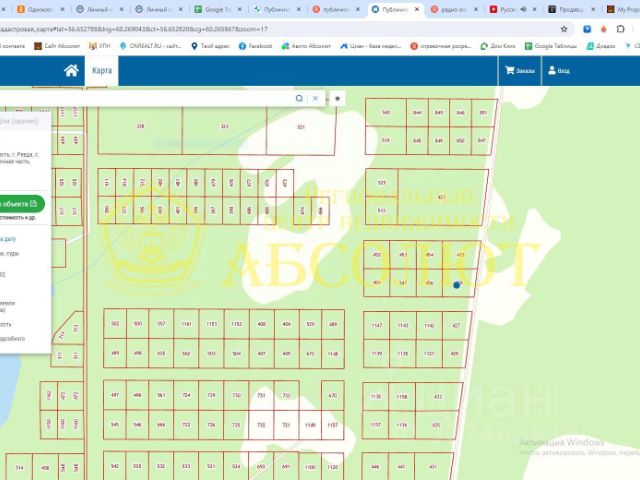The height and width of the screenshot is (480, 640).
Task: Close the active Публичная карта tab
Action: (417, 9)
